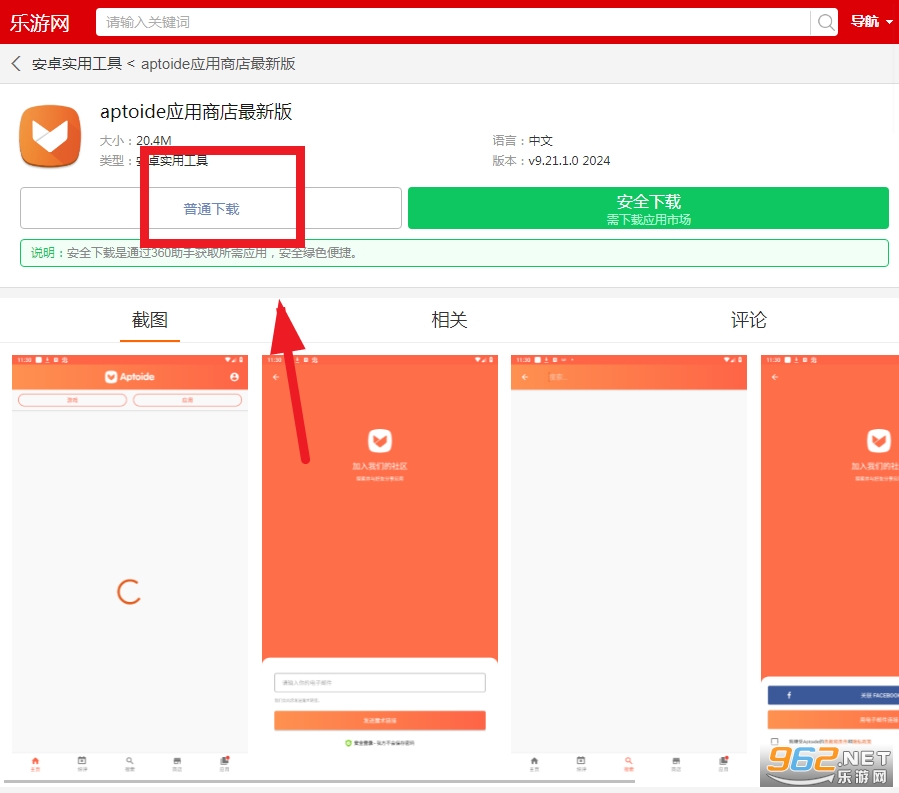Click breadcrumb text aptoide应用商店最新版

(x=218, y=64)
